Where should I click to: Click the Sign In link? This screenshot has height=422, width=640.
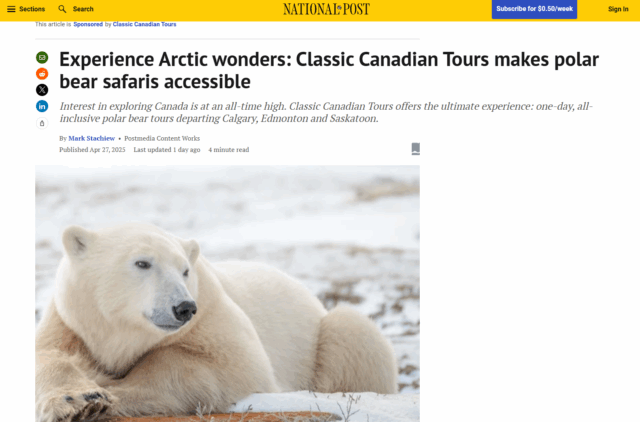(618, 9)
